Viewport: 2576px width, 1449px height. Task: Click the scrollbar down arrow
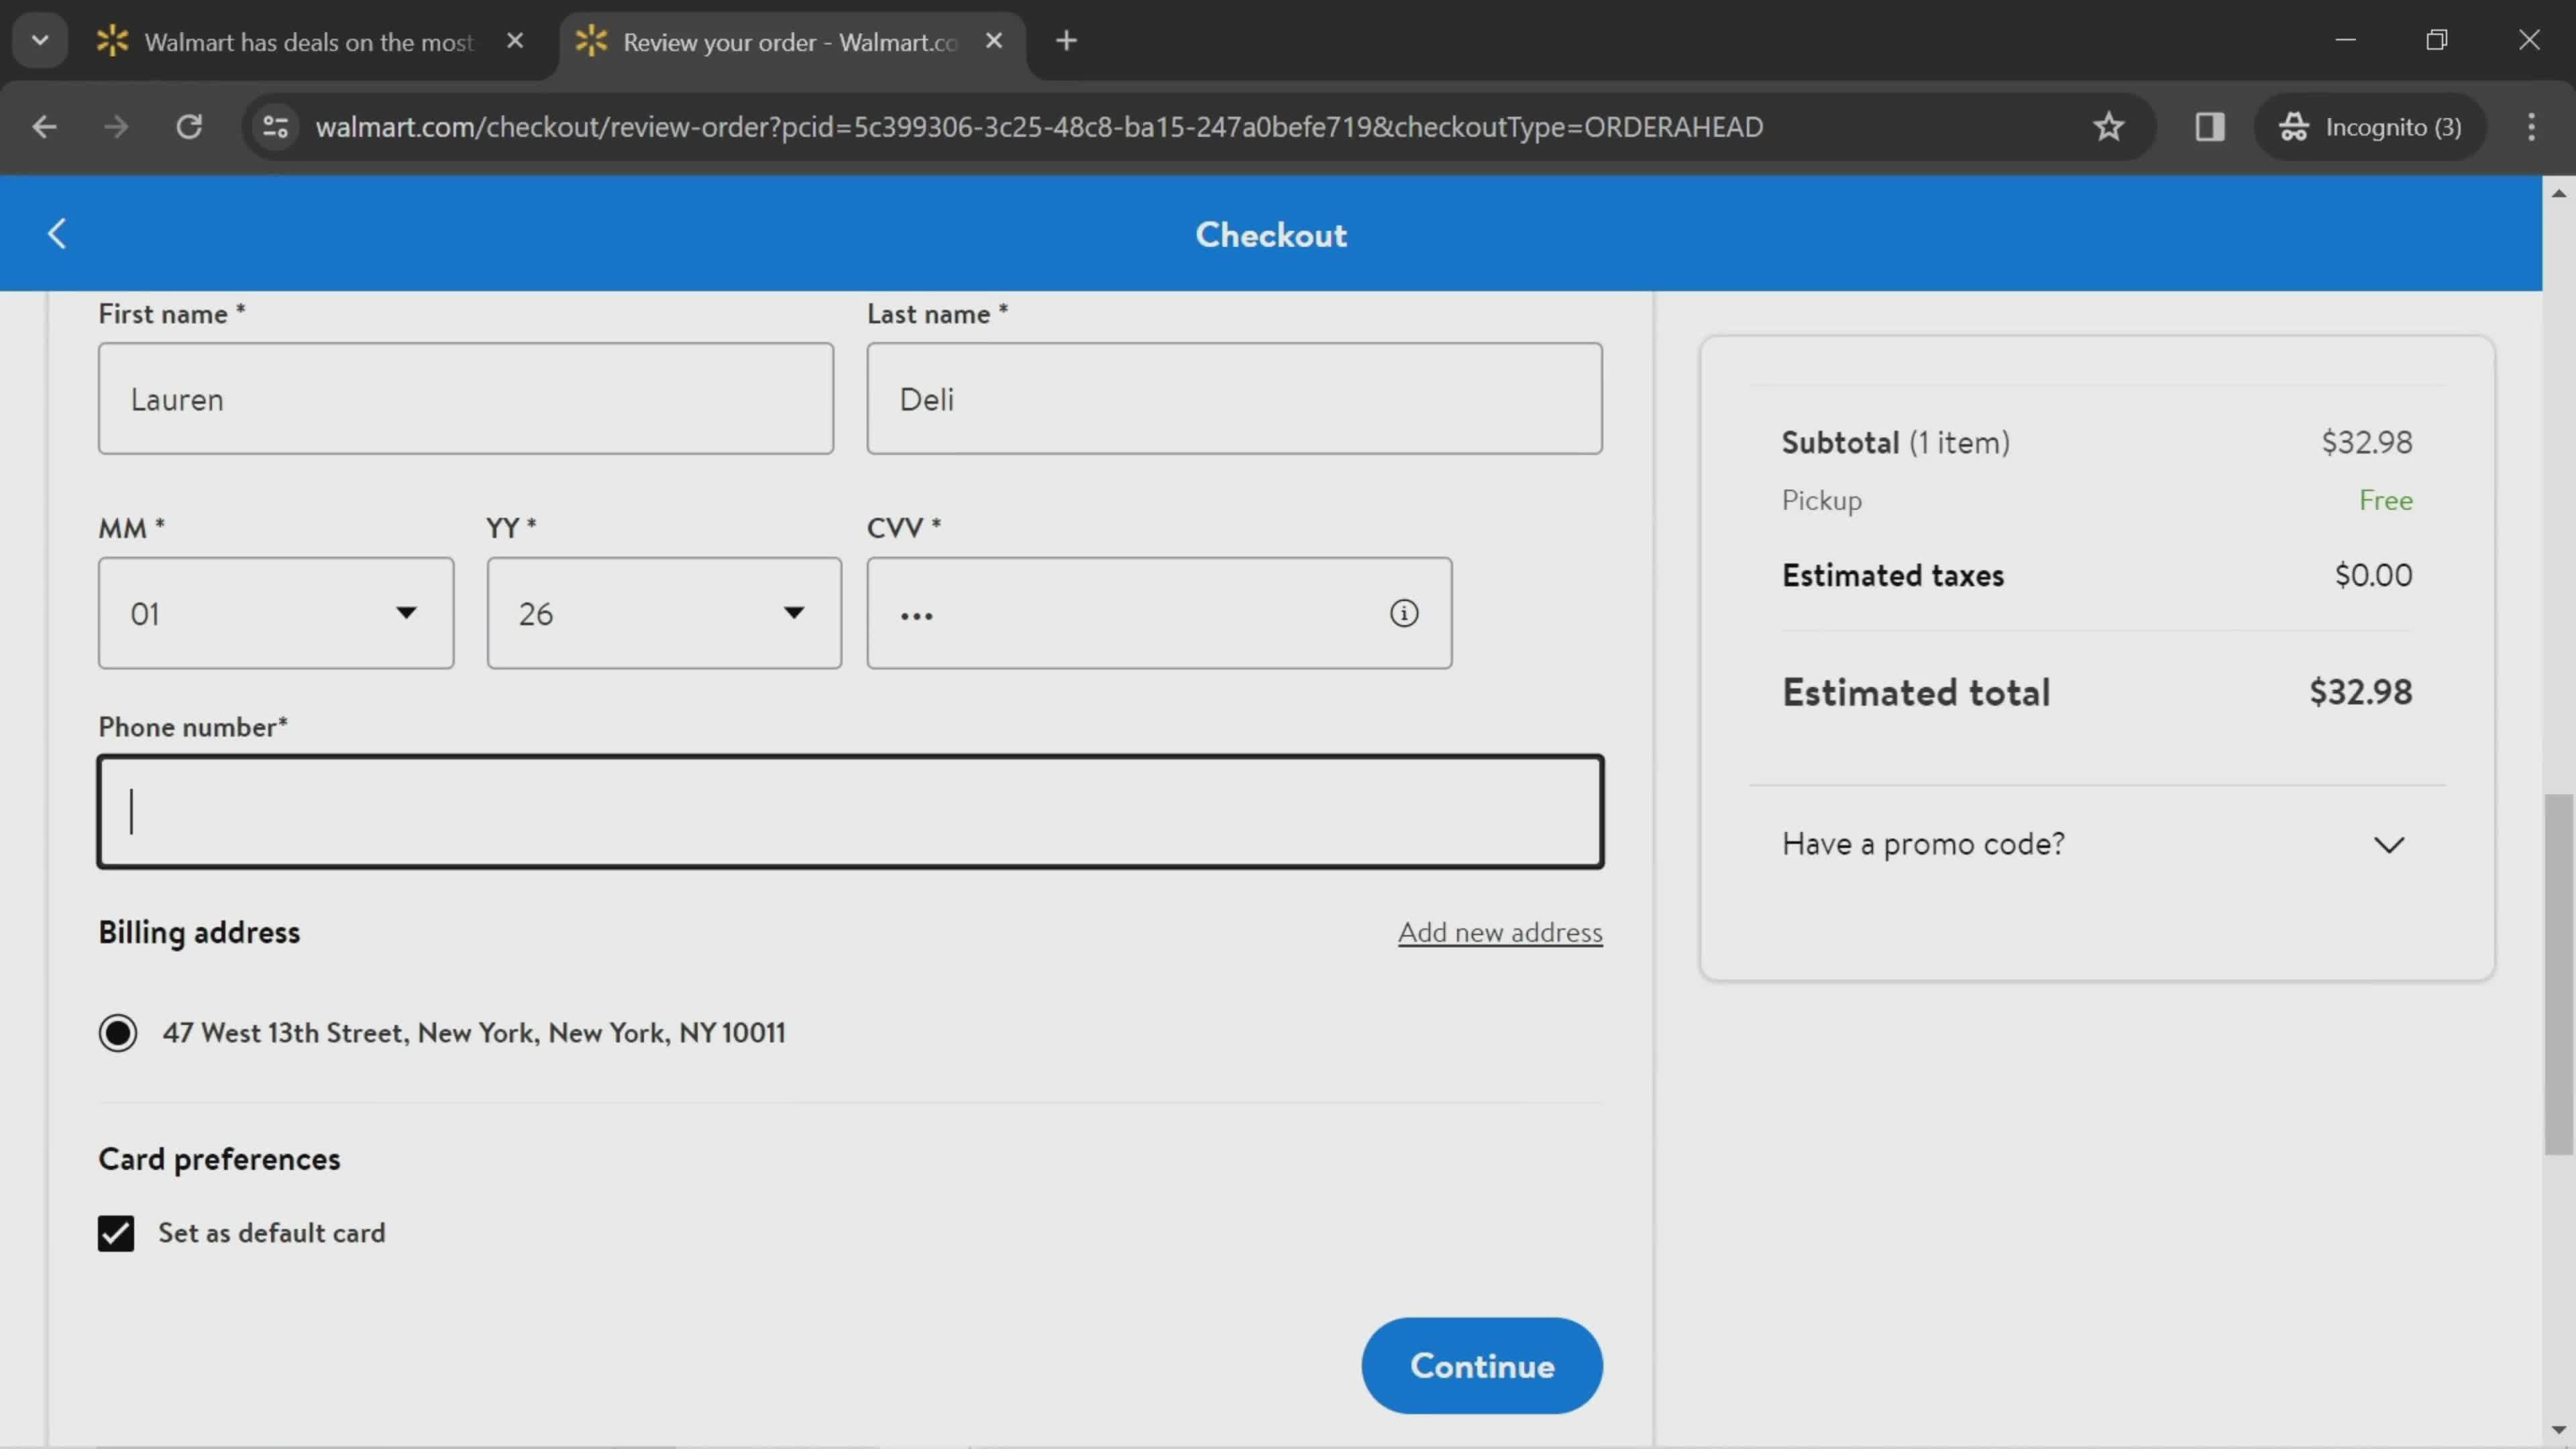click(2559, 1430)
